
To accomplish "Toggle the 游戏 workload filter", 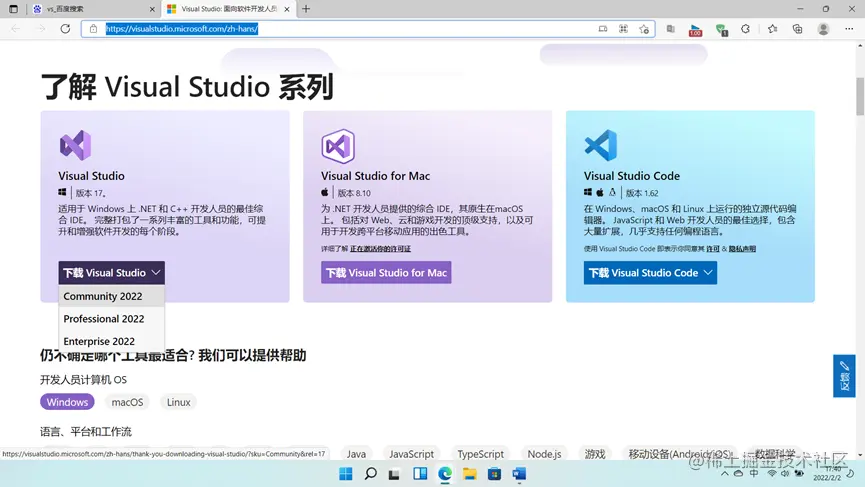I will (595, 453).
